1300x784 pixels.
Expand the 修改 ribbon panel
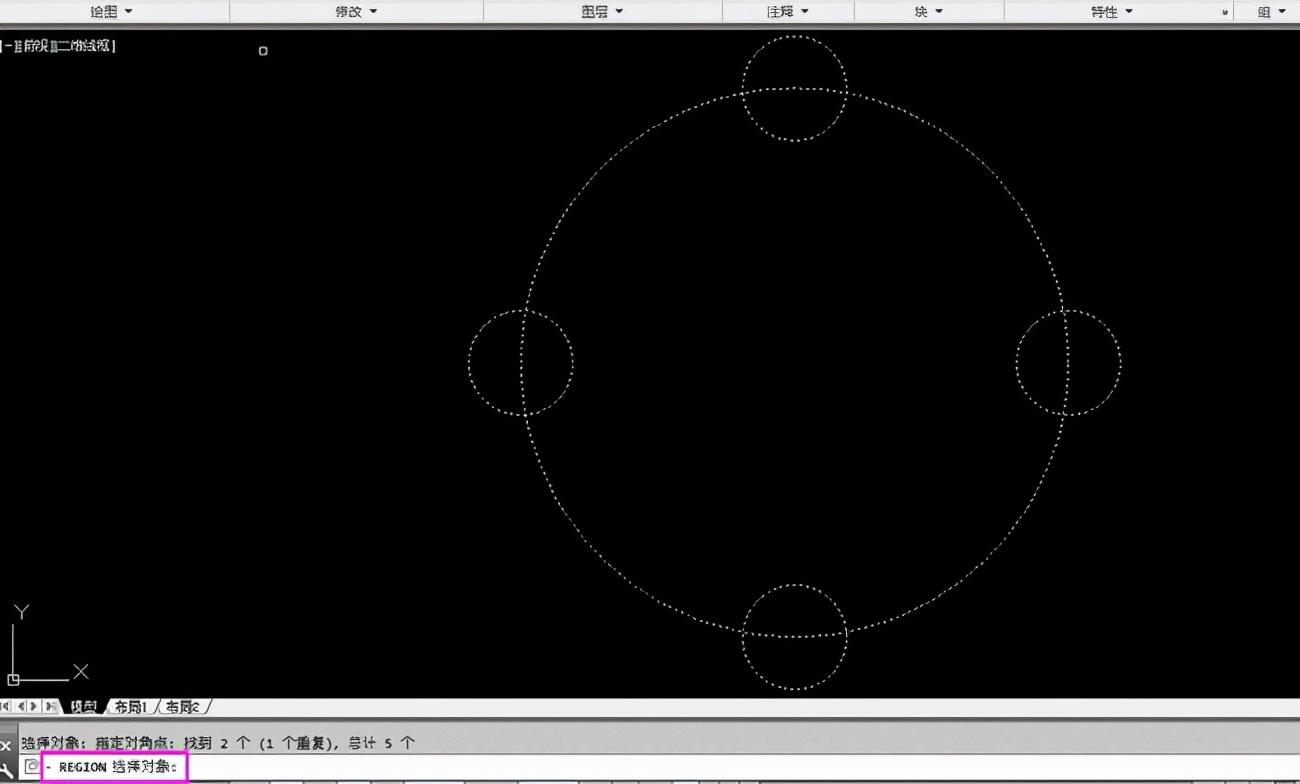coord(357,11)
